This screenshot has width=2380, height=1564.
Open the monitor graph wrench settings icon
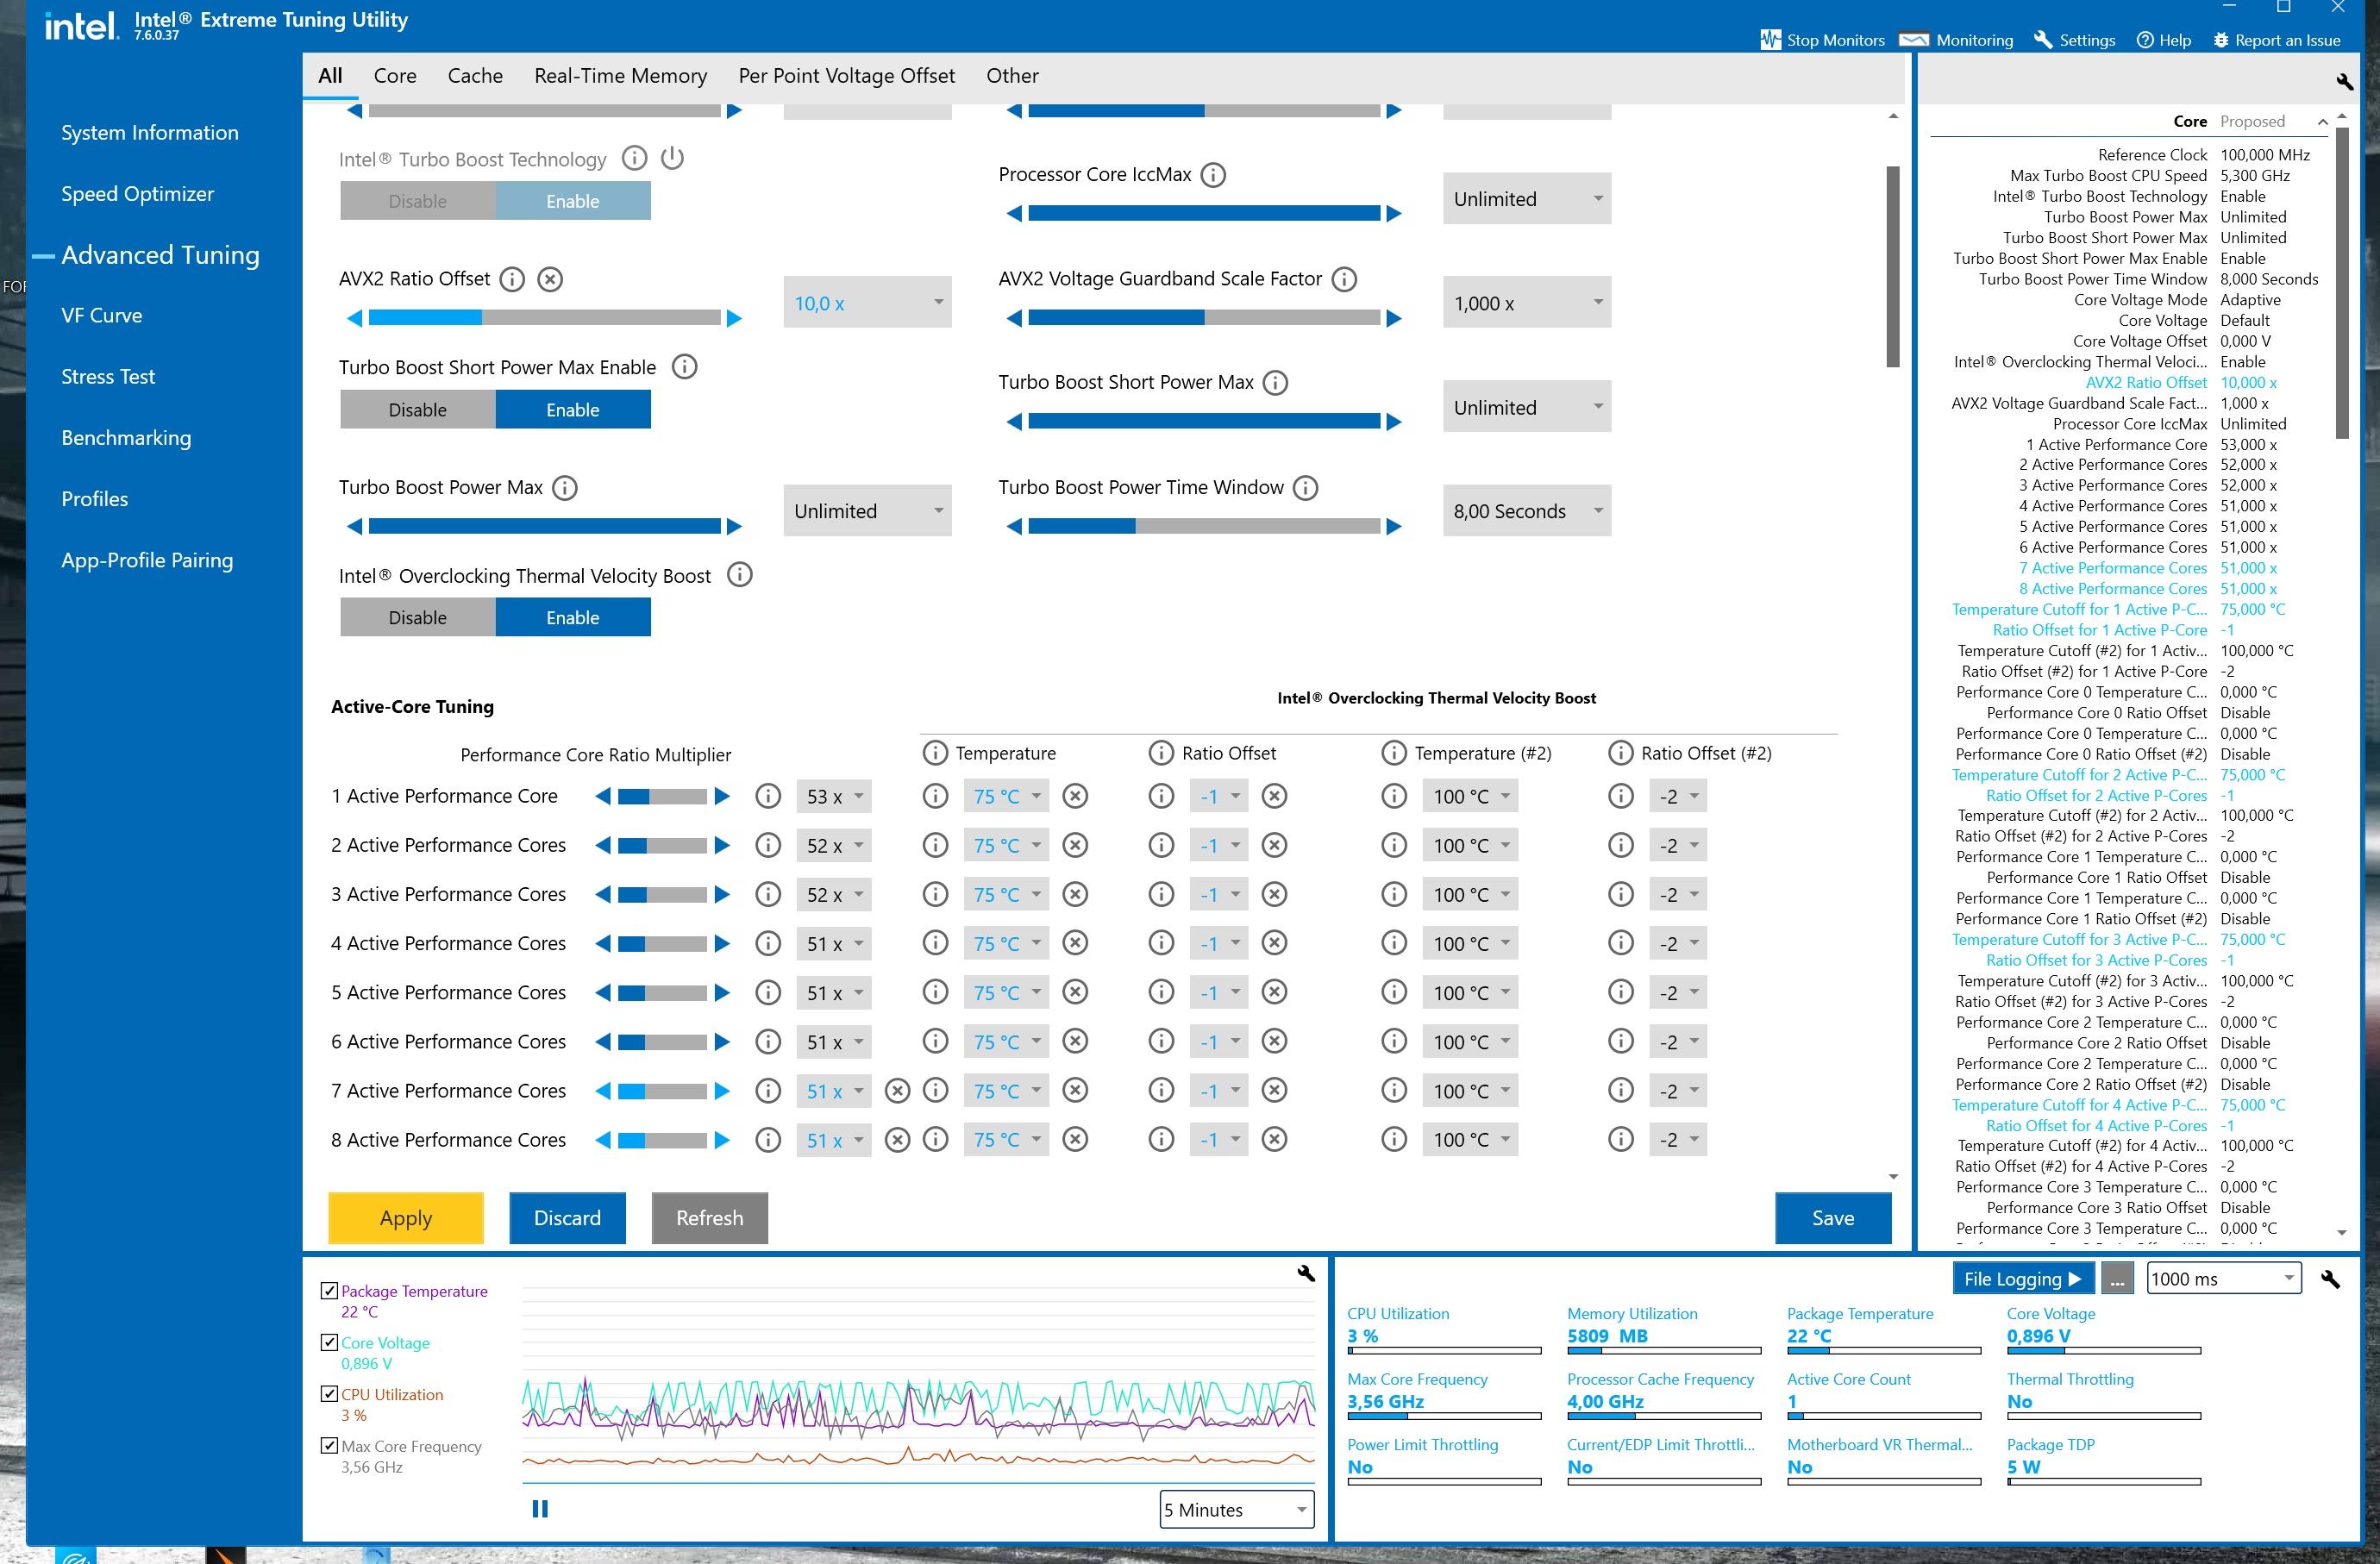1305,1273
